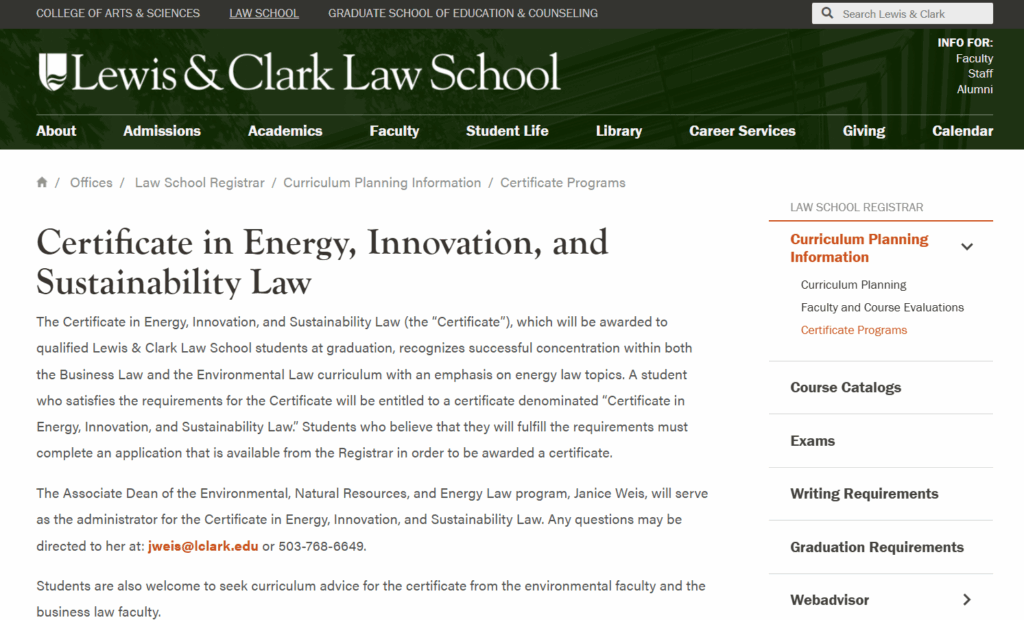Open the Calendar nav item

coord(963,131)
